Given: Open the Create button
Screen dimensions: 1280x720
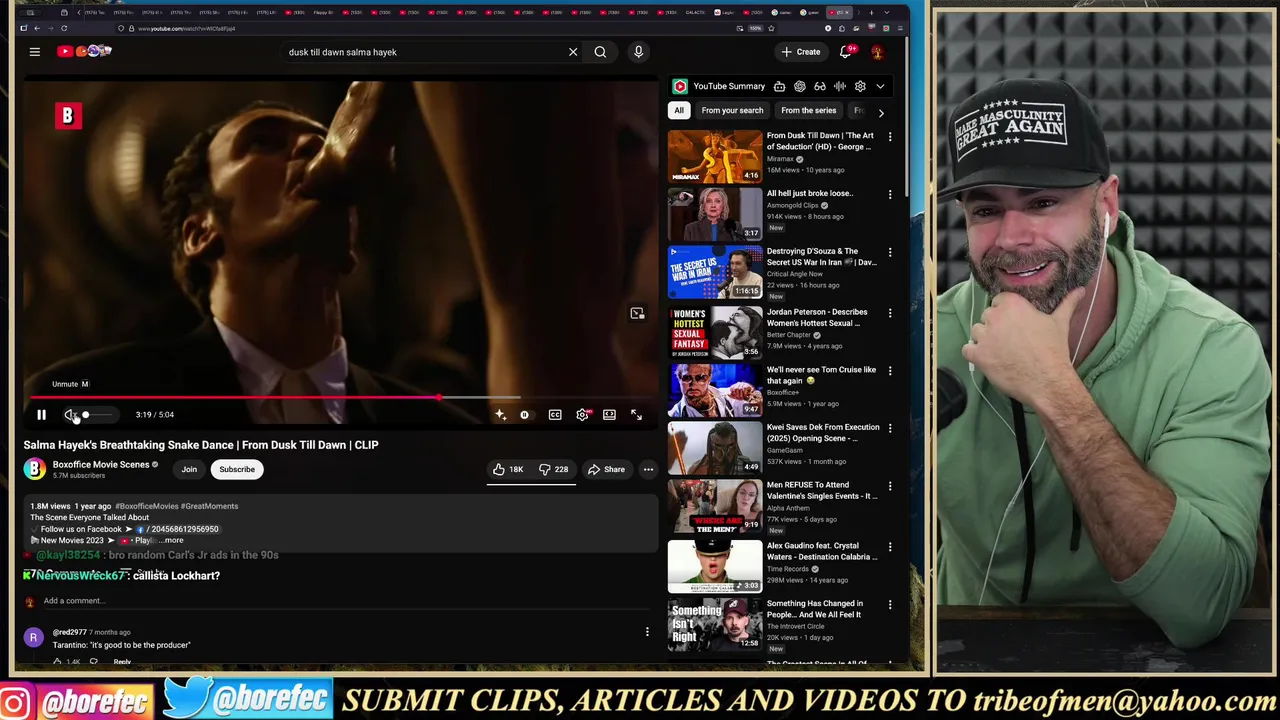Looking at the screenshot, I should pos(801,52).
